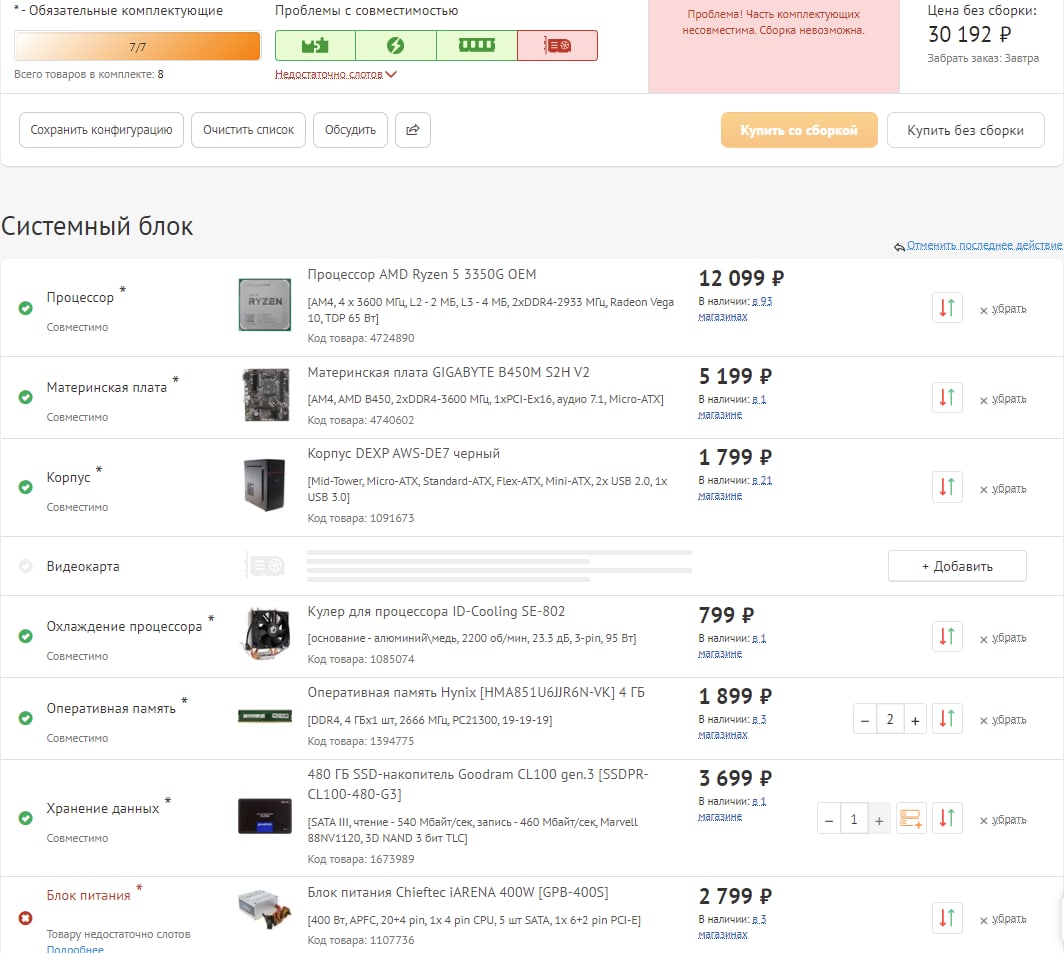Open processor availability 'в 93 магазинах' link
This screenshot has height=953, width=1064.
(736, 308)
